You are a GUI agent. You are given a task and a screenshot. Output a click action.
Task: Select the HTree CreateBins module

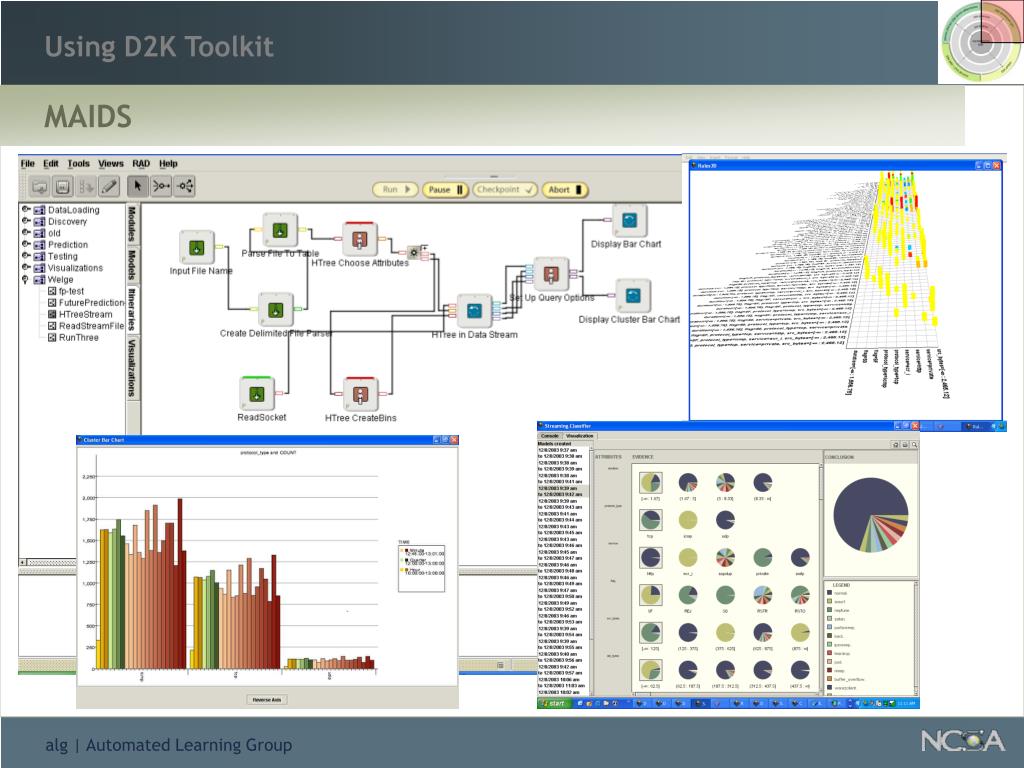click(360, 394)
